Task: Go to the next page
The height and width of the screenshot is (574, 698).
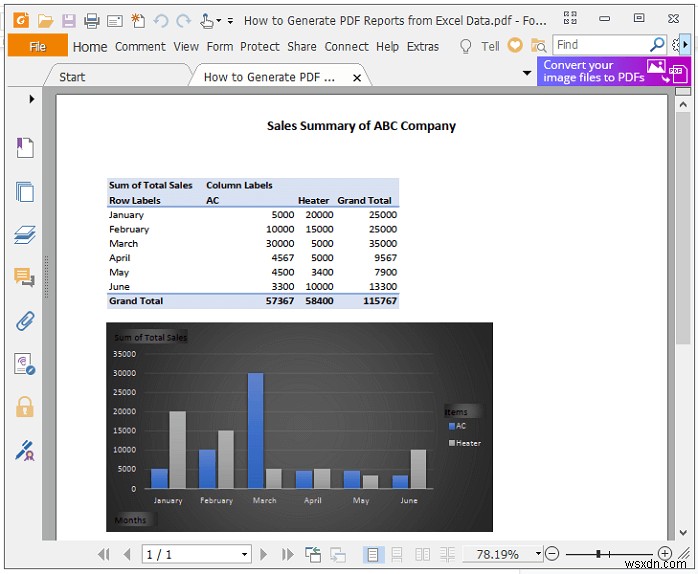Action: click(263, 554)
